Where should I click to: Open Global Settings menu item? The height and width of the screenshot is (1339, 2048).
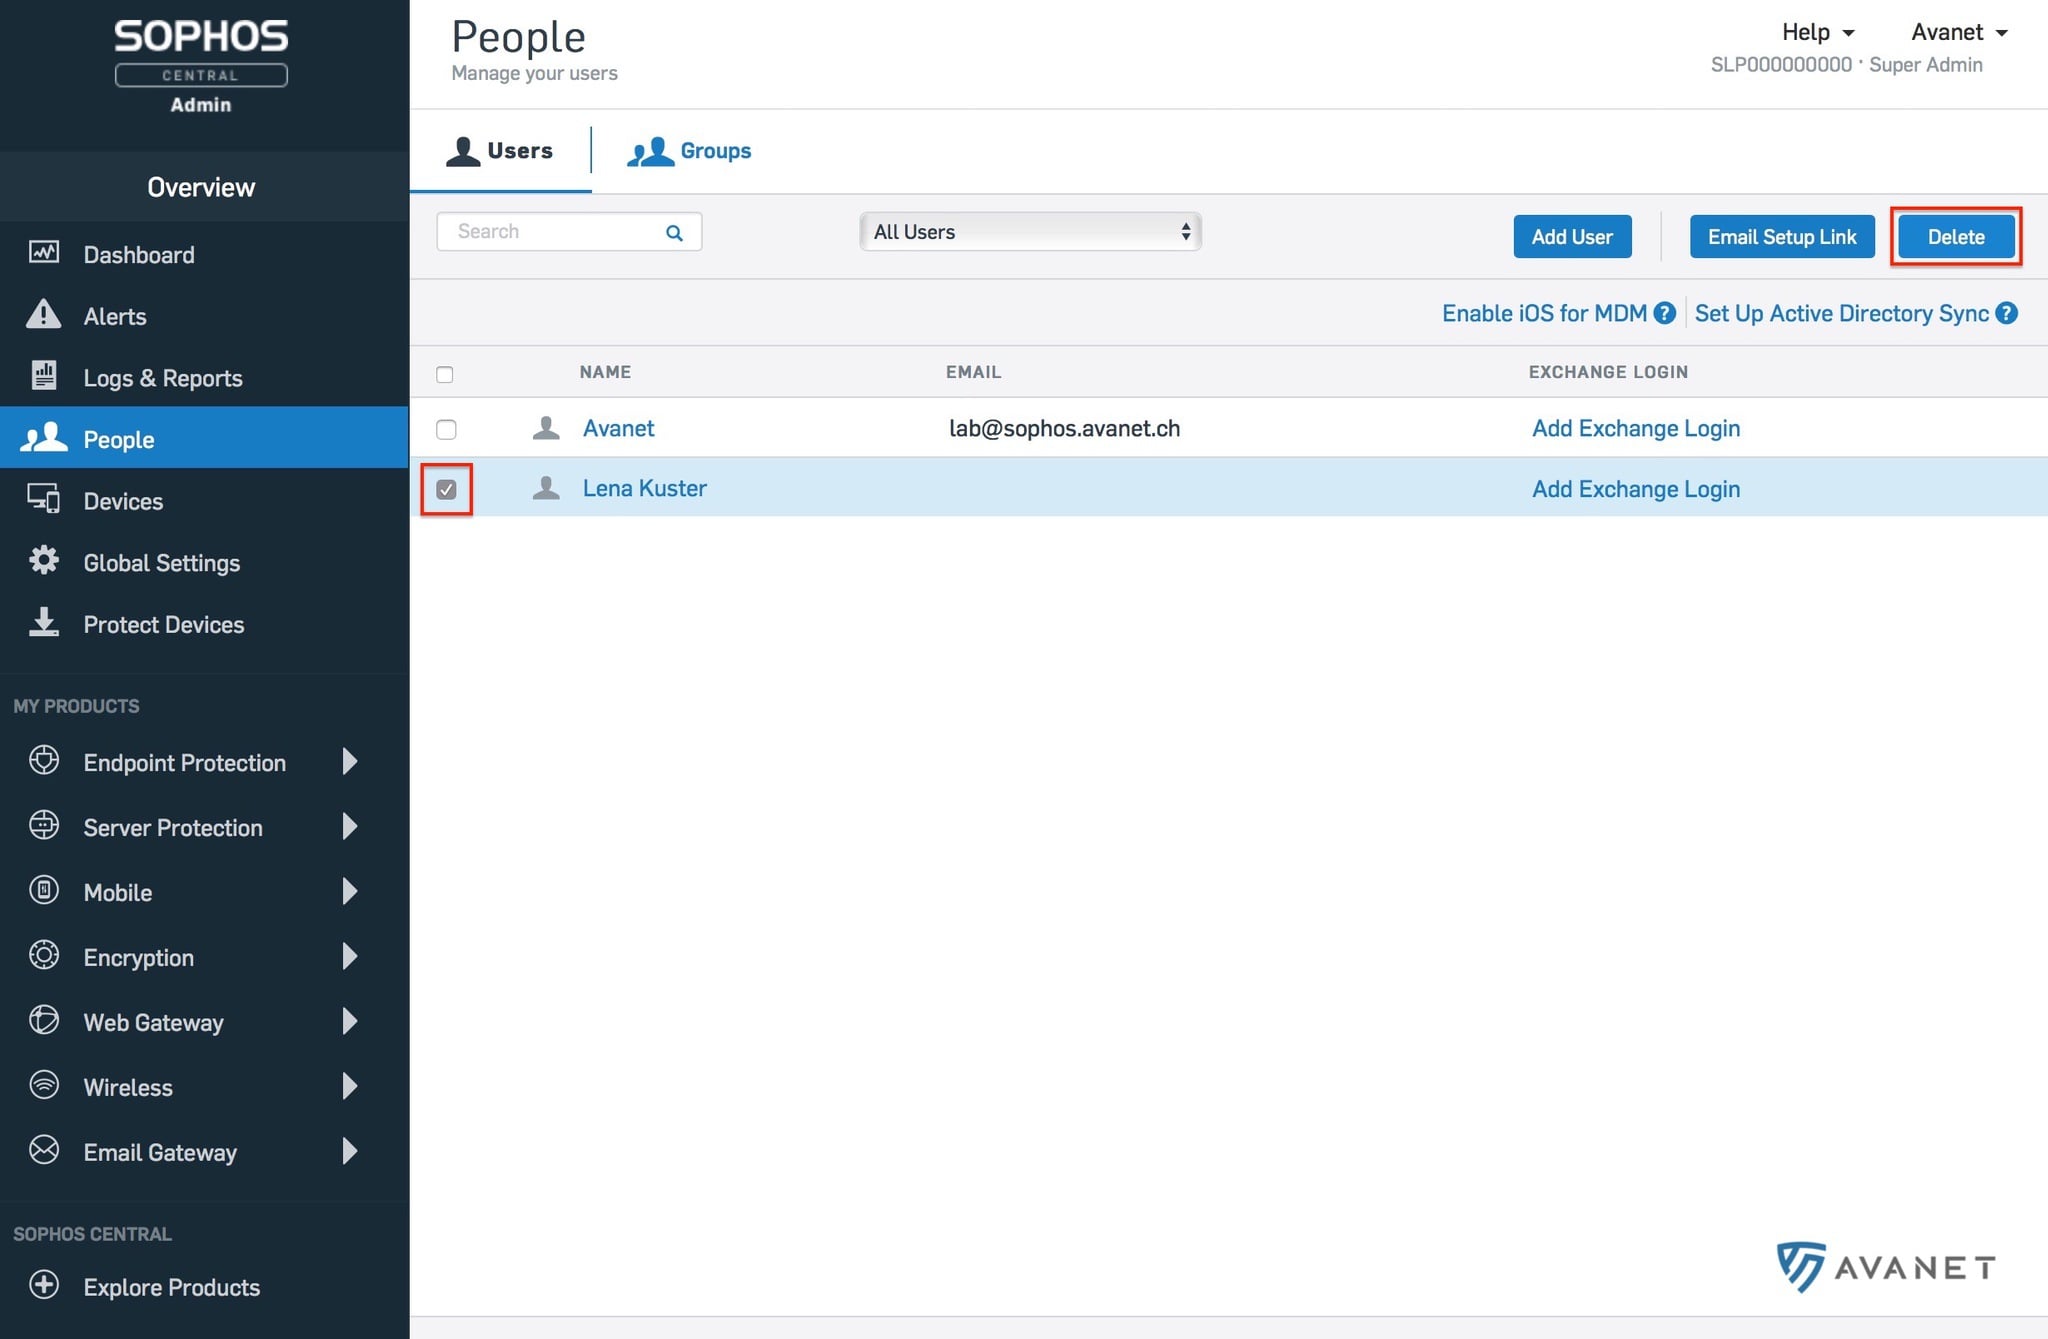[x=204, y=562]
